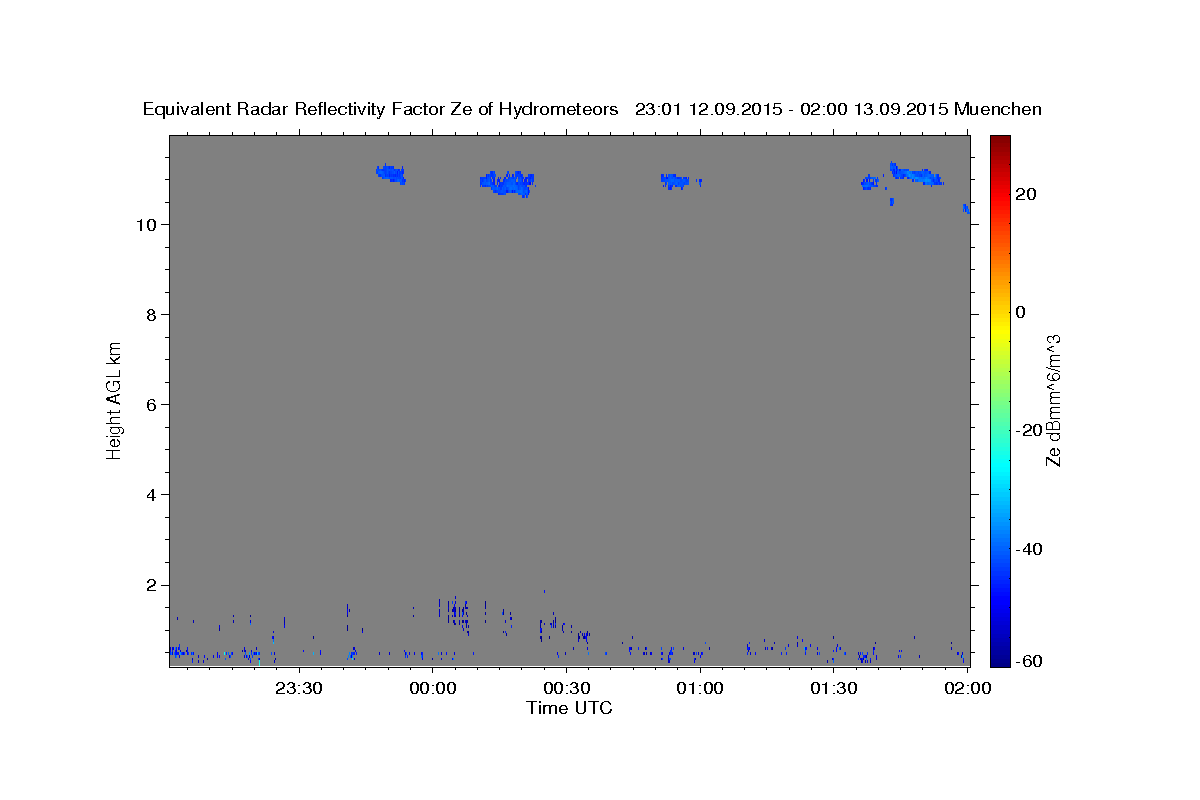Click the 01:00 time tick label
The image size is (1200, 800).
click(700, 688)
